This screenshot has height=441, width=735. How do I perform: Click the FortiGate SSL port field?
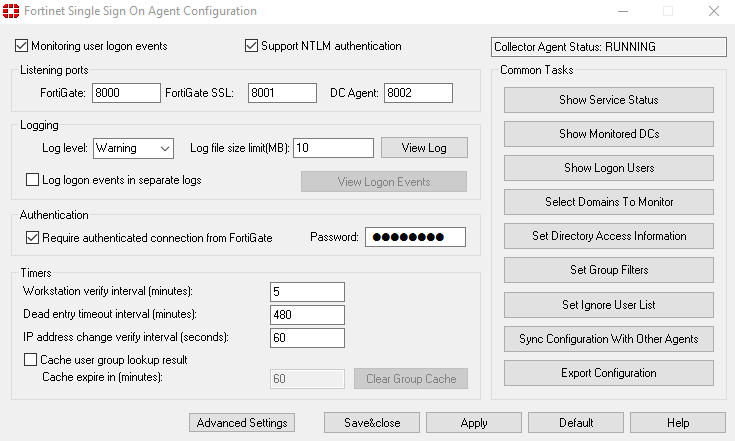click(x=282, y=93)
